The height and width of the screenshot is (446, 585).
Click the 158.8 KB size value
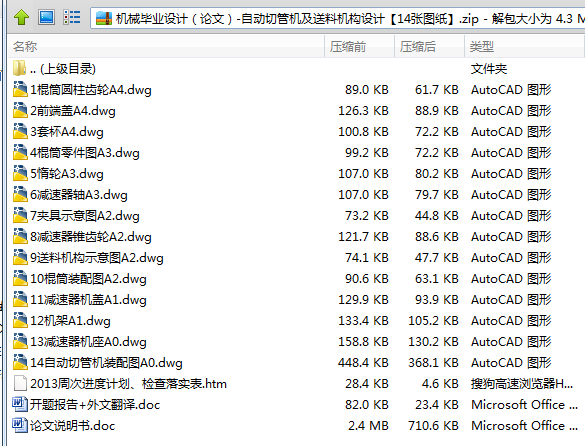tap(363, 342)
